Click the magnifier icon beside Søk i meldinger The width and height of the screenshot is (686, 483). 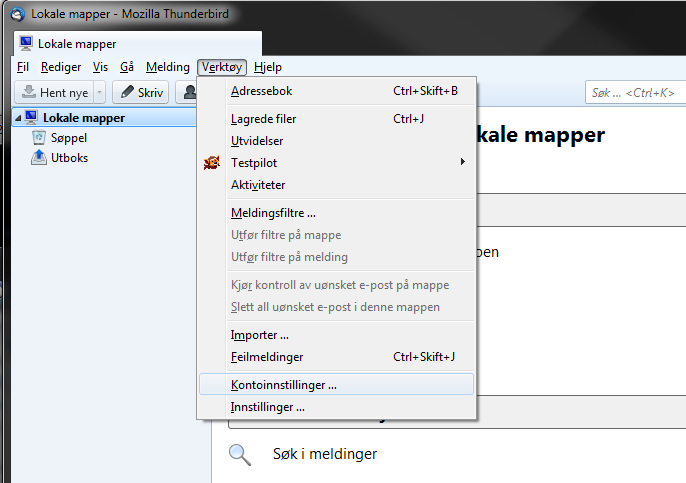pyautogui.click(x=240, y=455)
